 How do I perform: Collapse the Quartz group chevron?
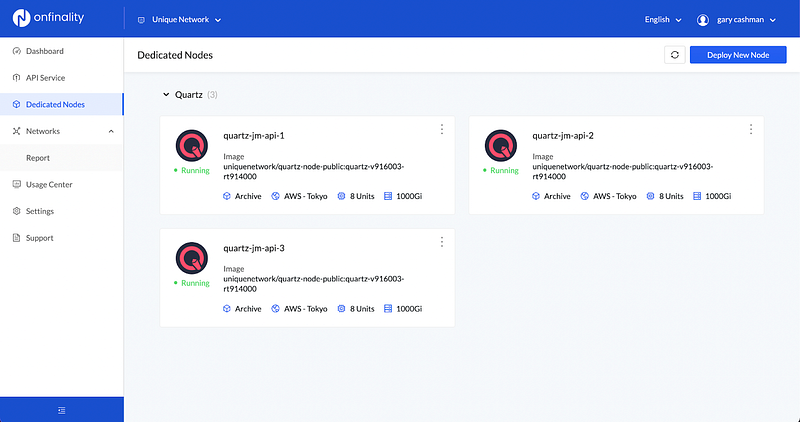(x=166, y=94)
